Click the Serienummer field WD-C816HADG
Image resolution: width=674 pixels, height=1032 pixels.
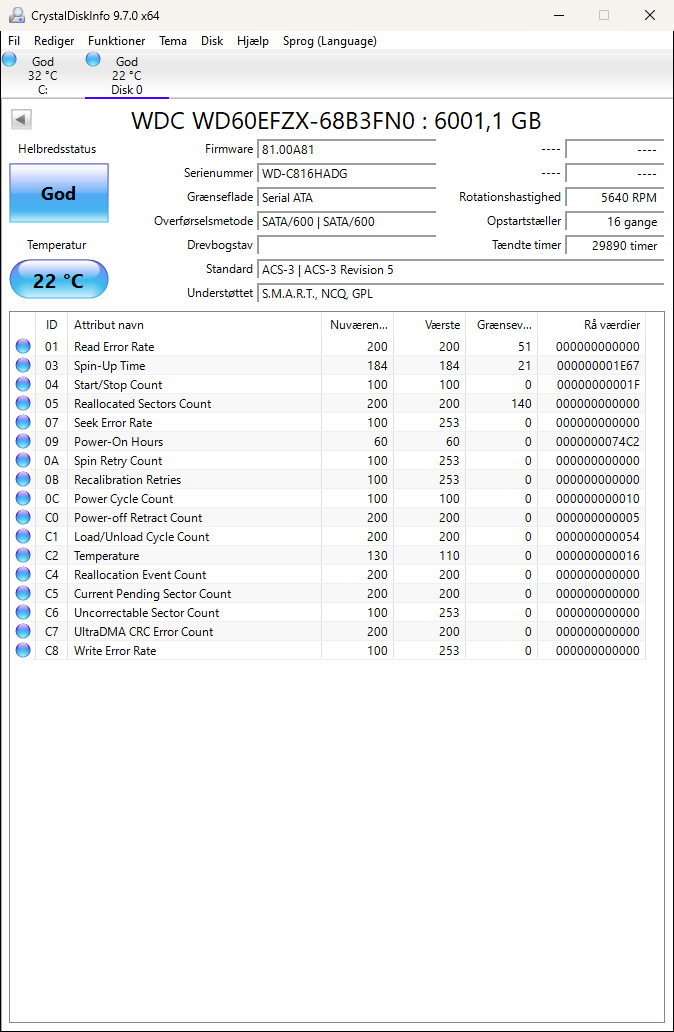point(346,174)
